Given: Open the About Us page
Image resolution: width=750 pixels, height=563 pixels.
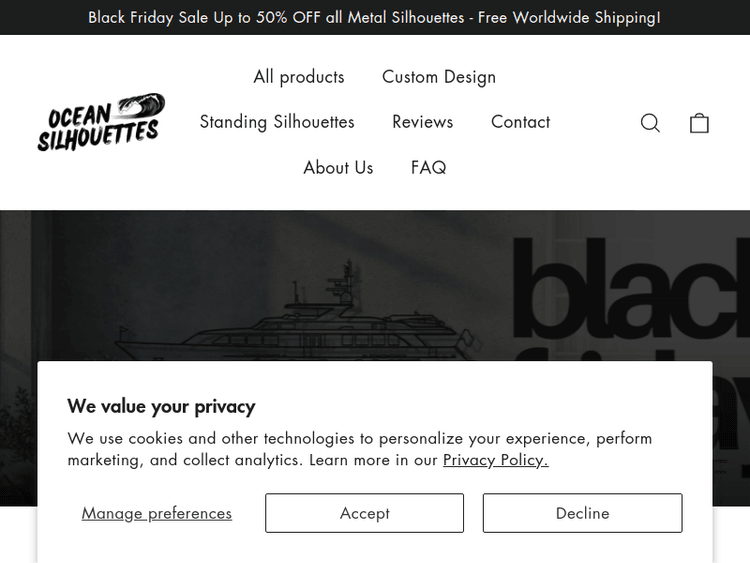Looking at the screenshot, I should pyautogui.click(x=338, y=167).
